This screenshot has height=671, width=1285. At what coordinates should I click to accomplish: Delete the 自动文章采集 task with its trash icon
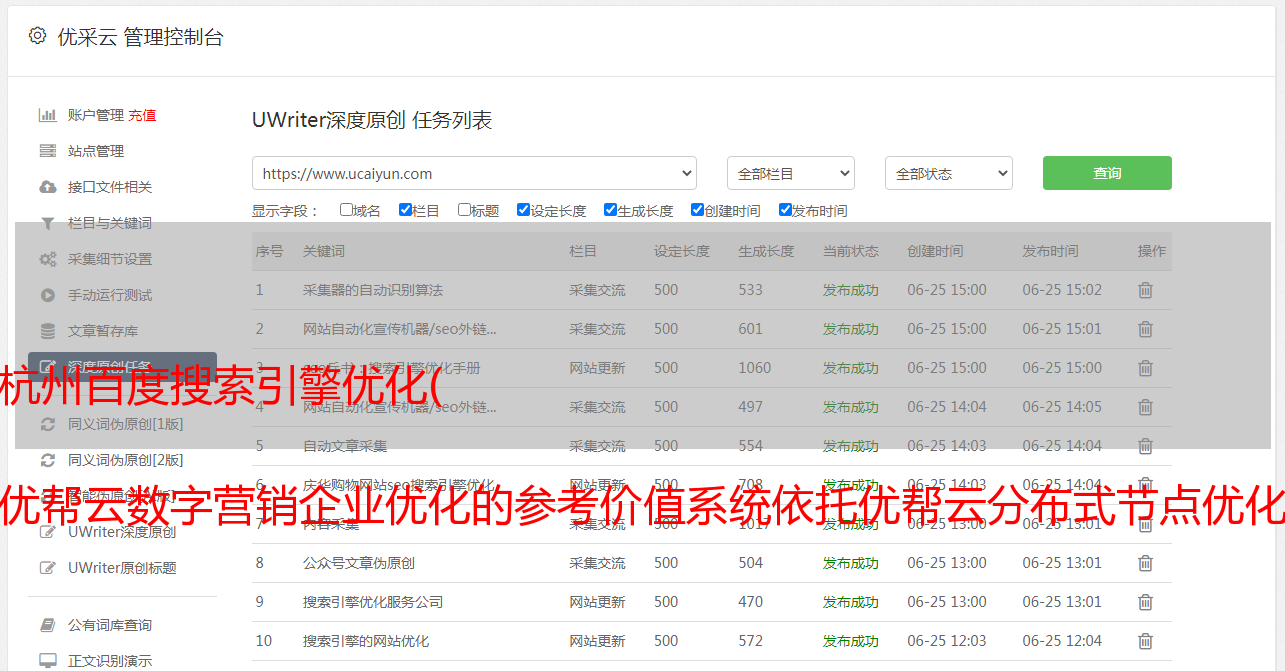point(1145,446)
